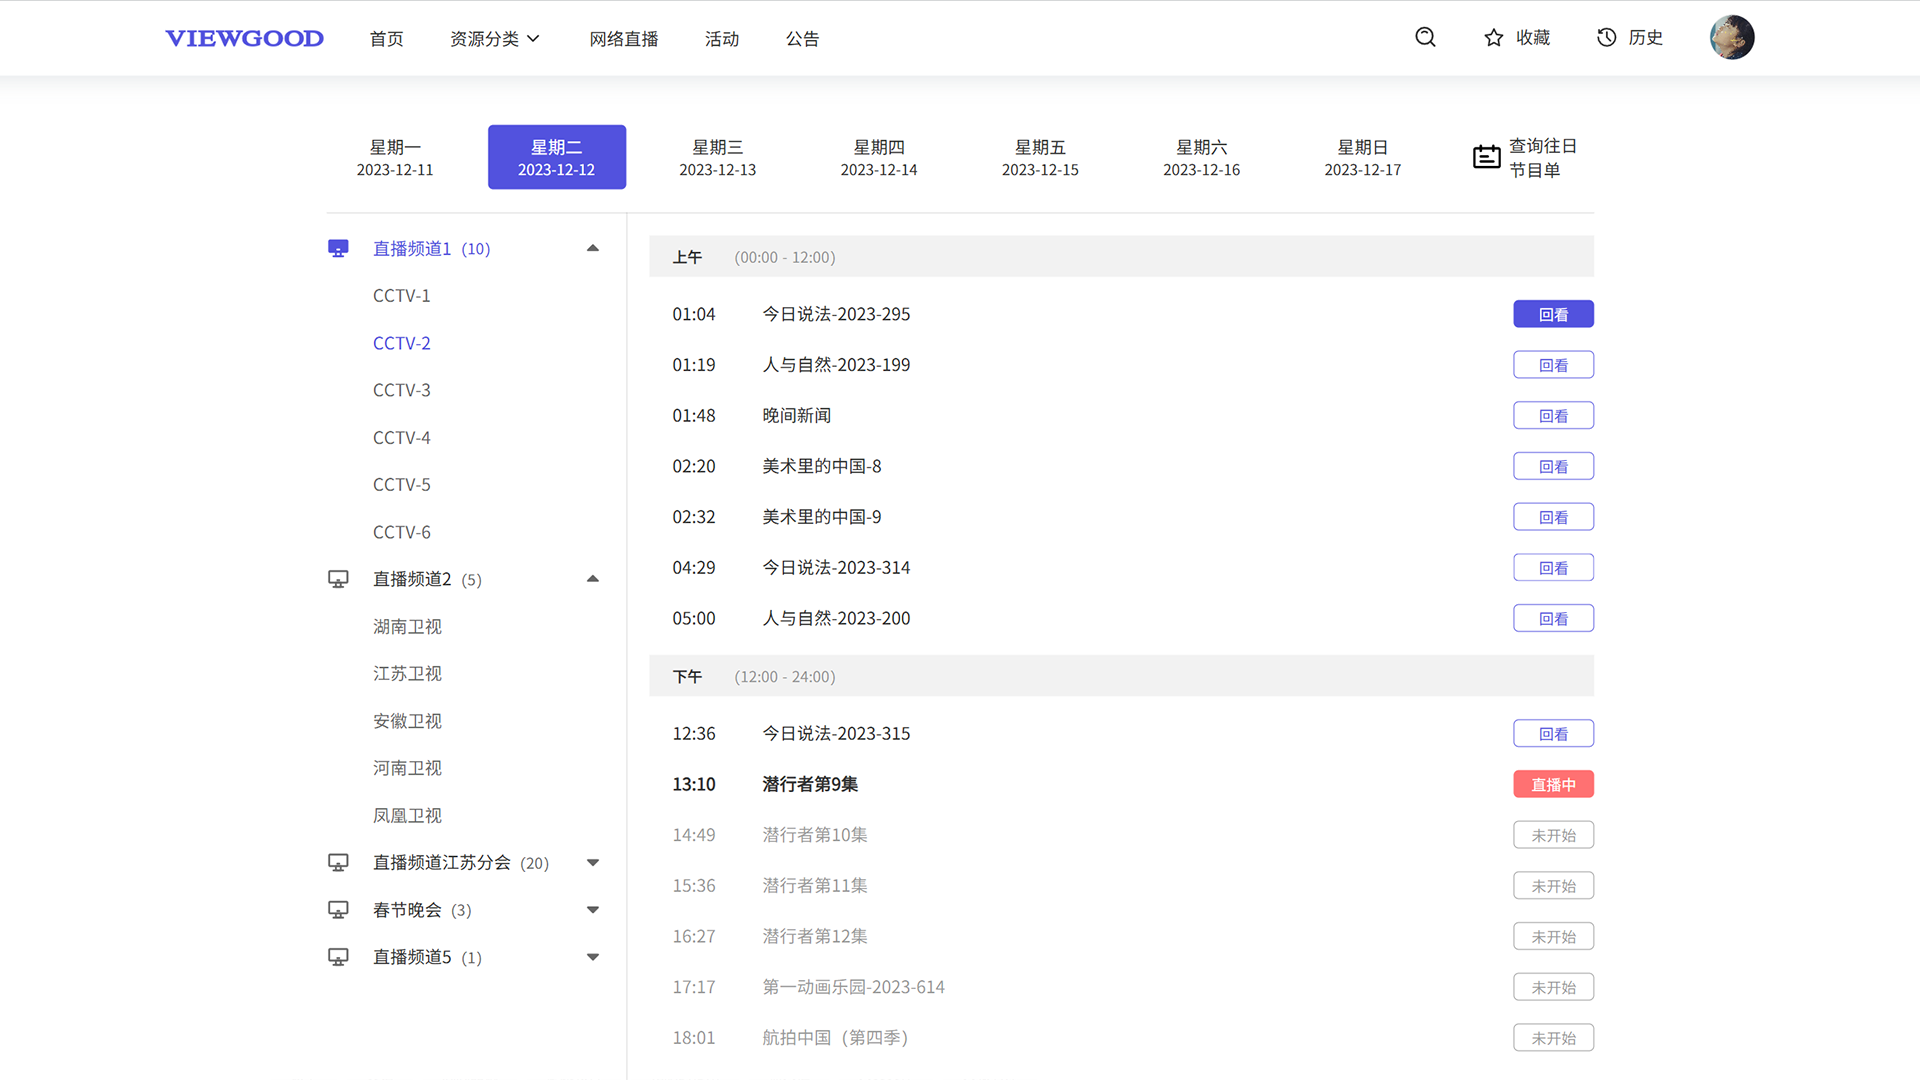
Task: Switch to the 星期三 2023-12-13 tab
Action: tap(718, 157)
